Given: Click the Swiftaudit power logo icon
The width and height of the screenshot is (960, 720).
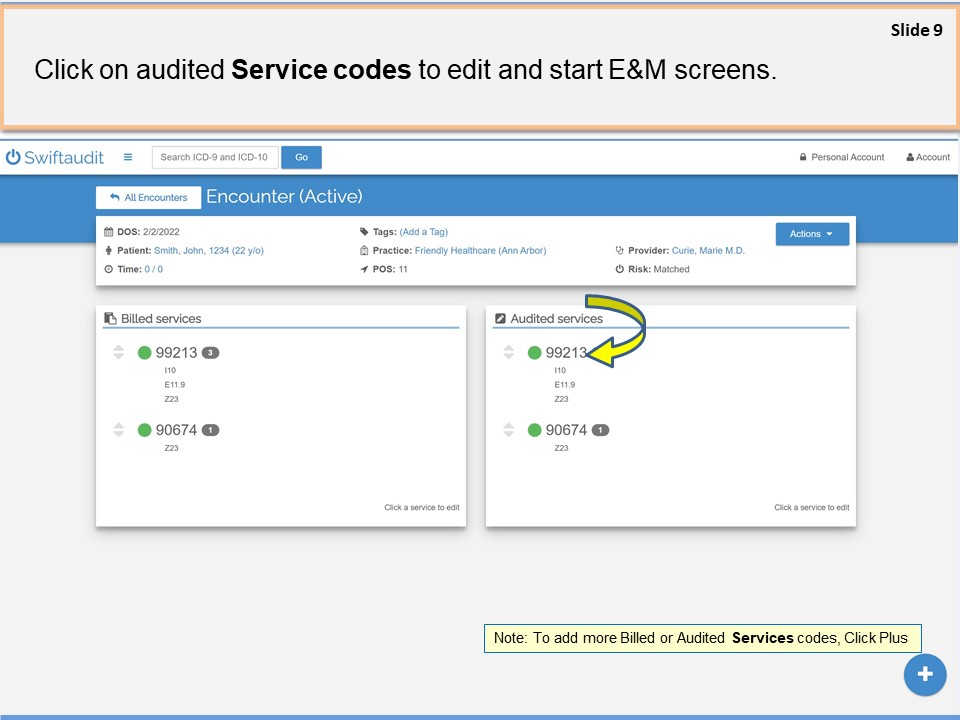Looking at the screenshot, I should click(x=13, y=157).
